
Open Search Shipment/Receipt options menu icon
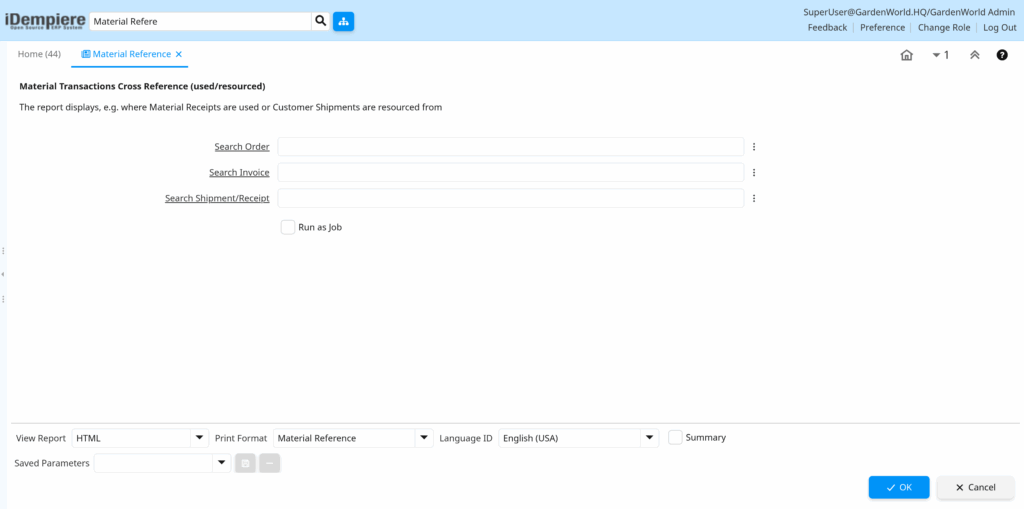[754, 199]
